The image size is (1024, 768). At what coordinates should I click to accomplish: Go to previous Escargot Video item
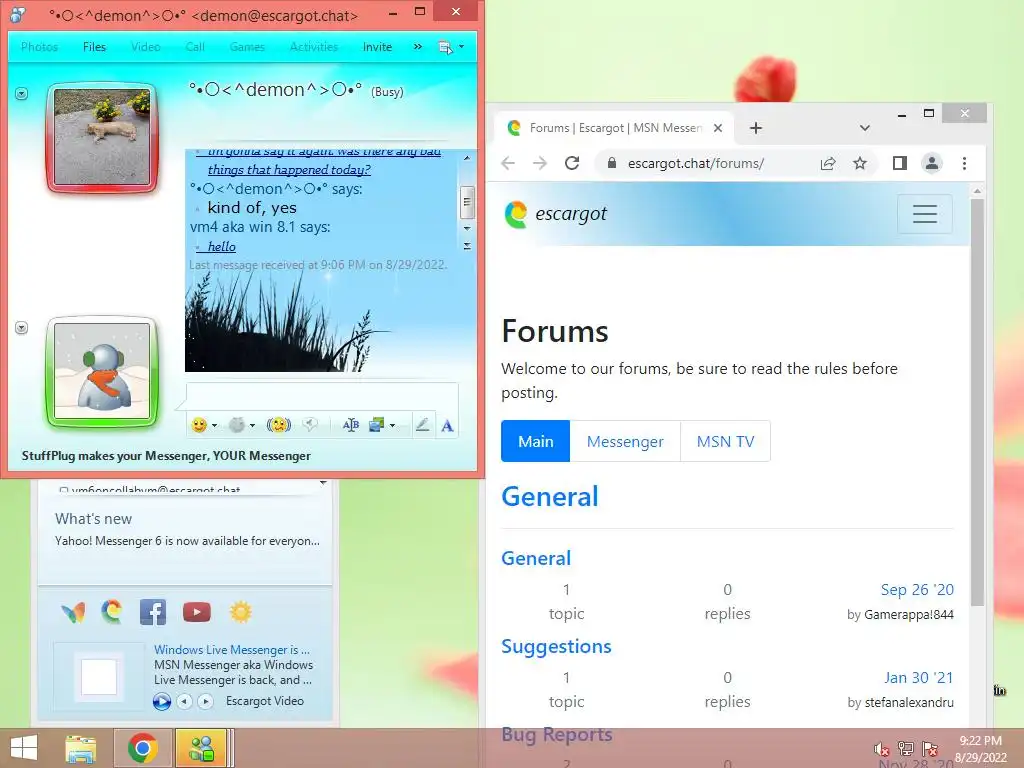tap(185, 701)
